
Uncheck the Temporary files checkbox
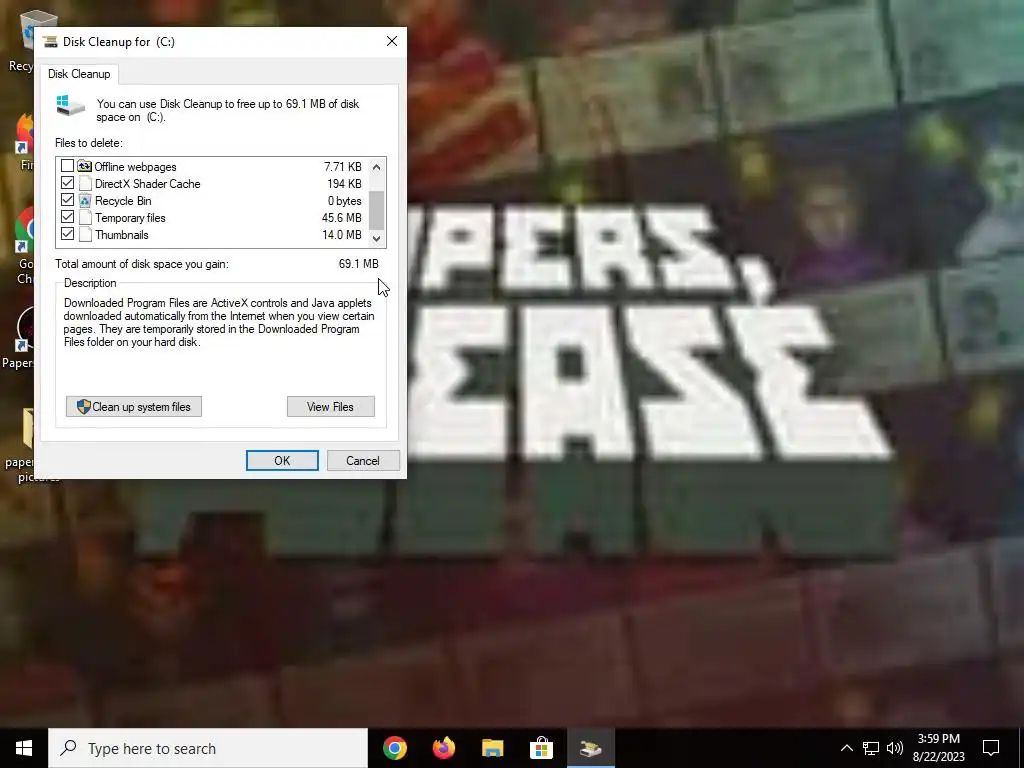click(67, 217)
